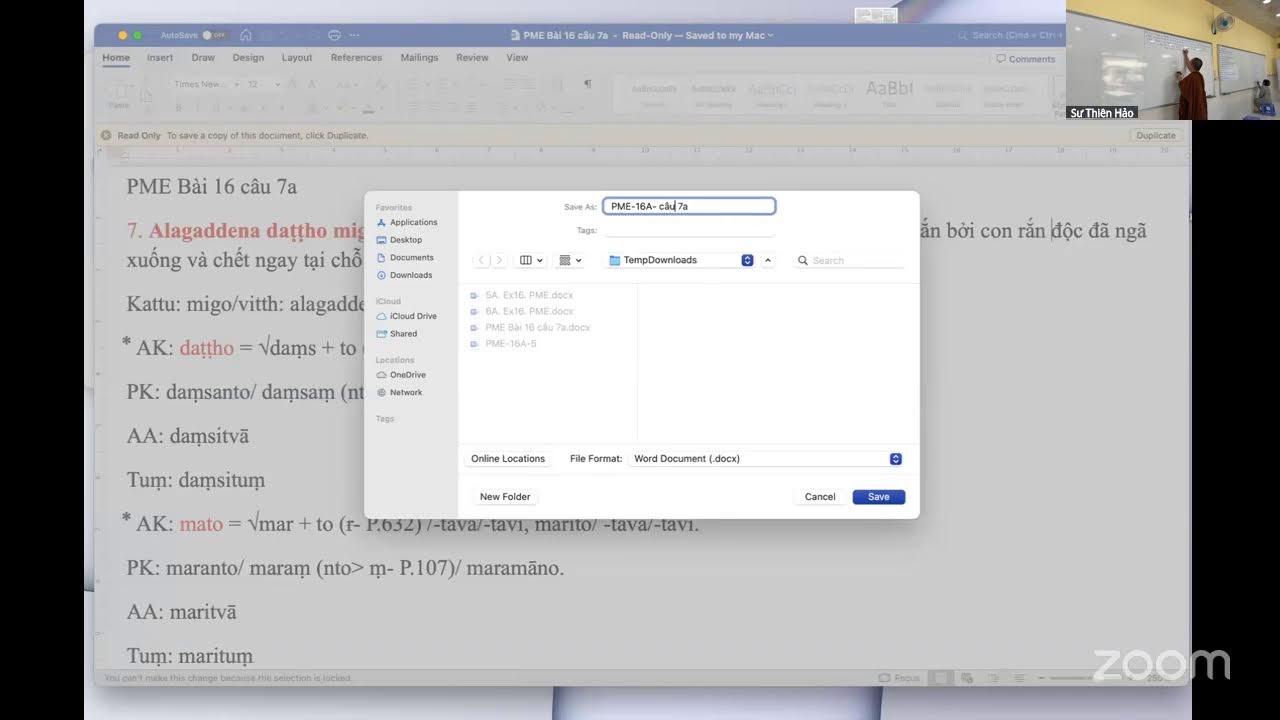Toggle the AutoSave switch in Word
Viewport: 1280px width, 720px height.
214,35
